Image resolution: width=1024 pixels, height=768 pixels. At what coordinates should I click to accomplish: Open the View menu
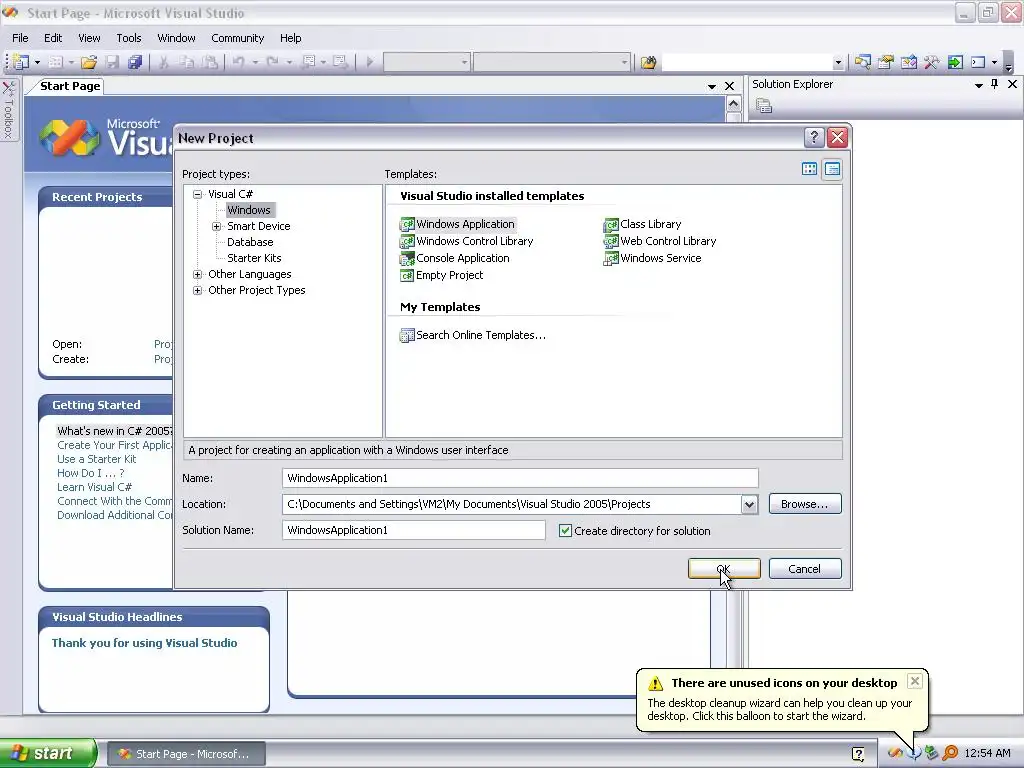(x=89, y=38)
